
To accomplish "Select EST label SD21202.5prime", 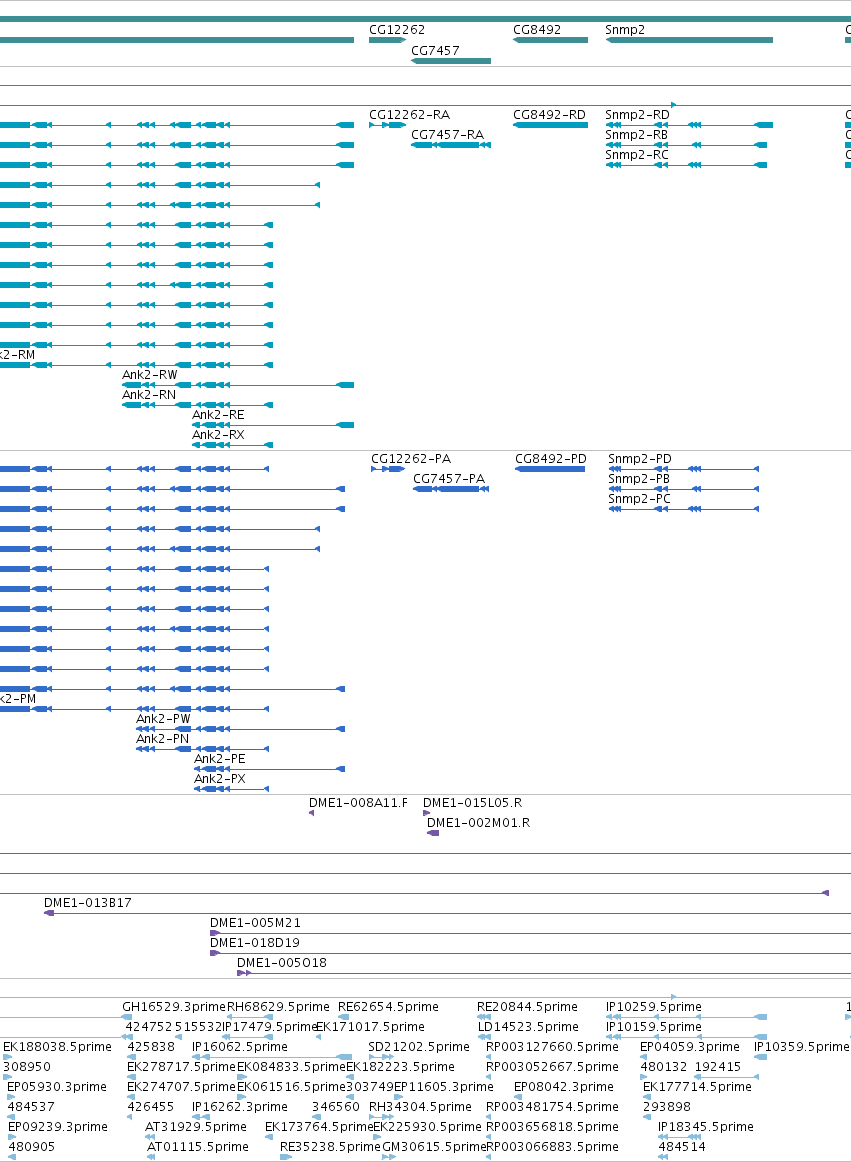I will 419,1047.
